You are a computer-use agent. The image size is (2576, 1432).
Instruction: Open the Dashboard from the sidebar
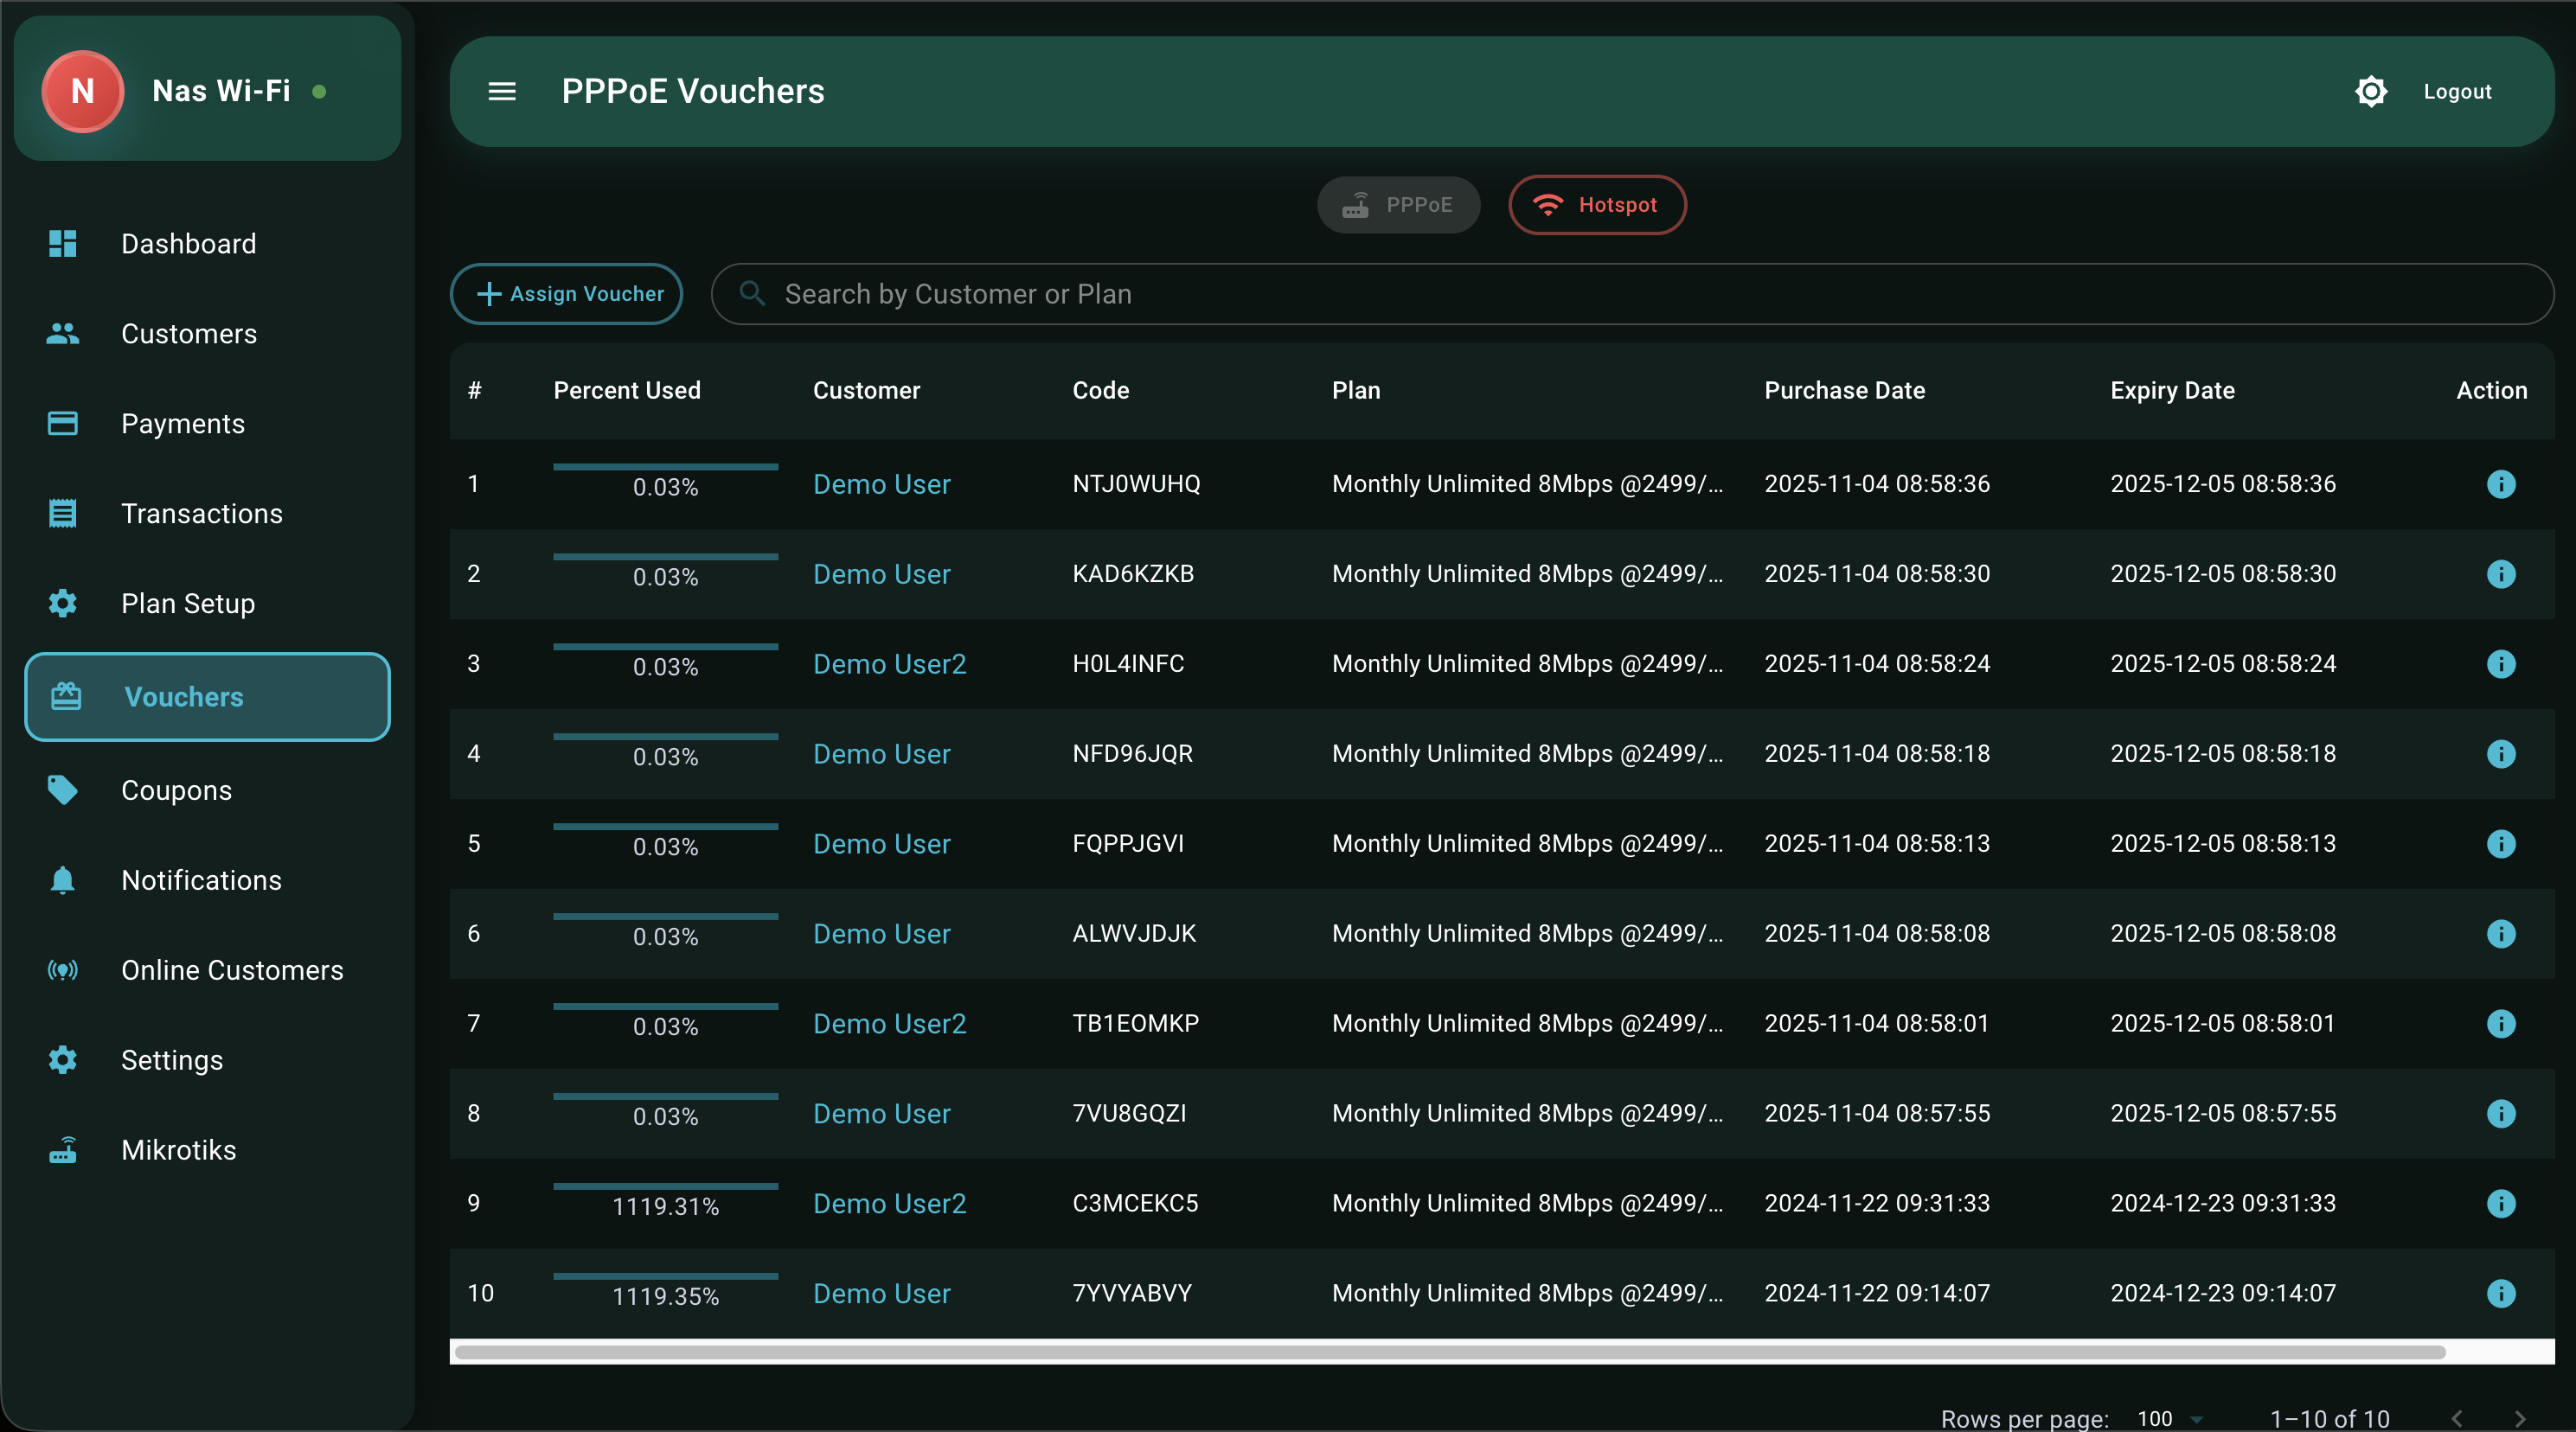coord(188,243)
